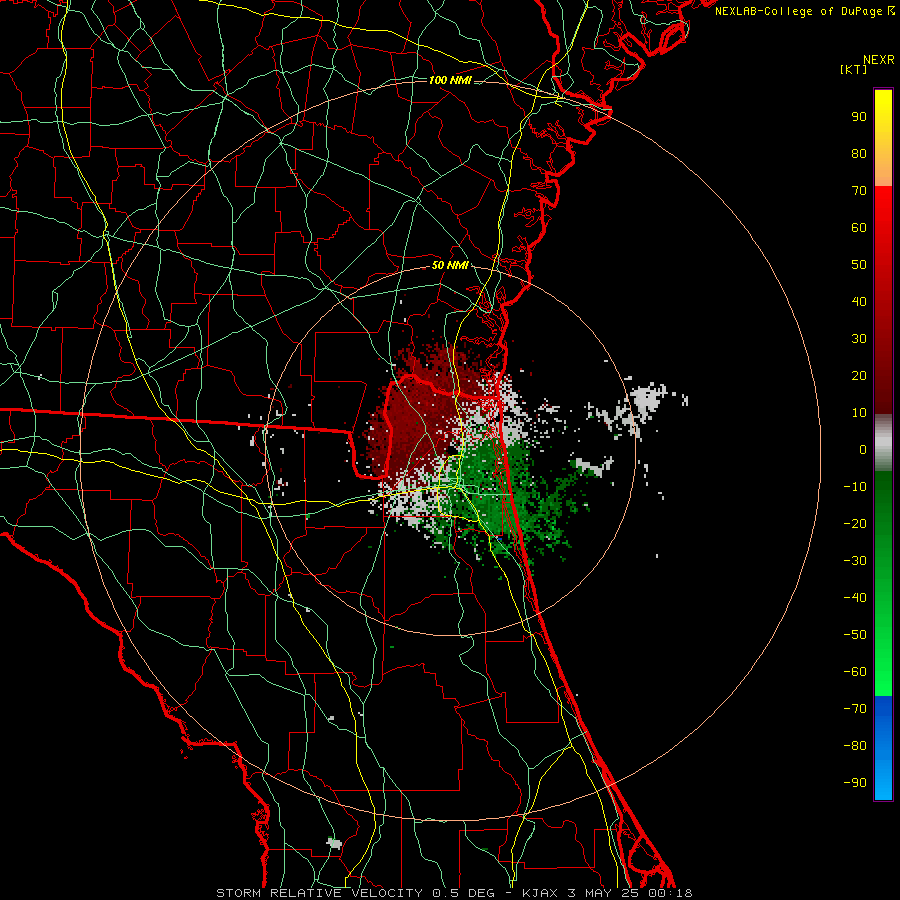Screen dimensions: 900x900
Task: Select the 0 value on the velocity scale
Action: [x=863, y=449]
